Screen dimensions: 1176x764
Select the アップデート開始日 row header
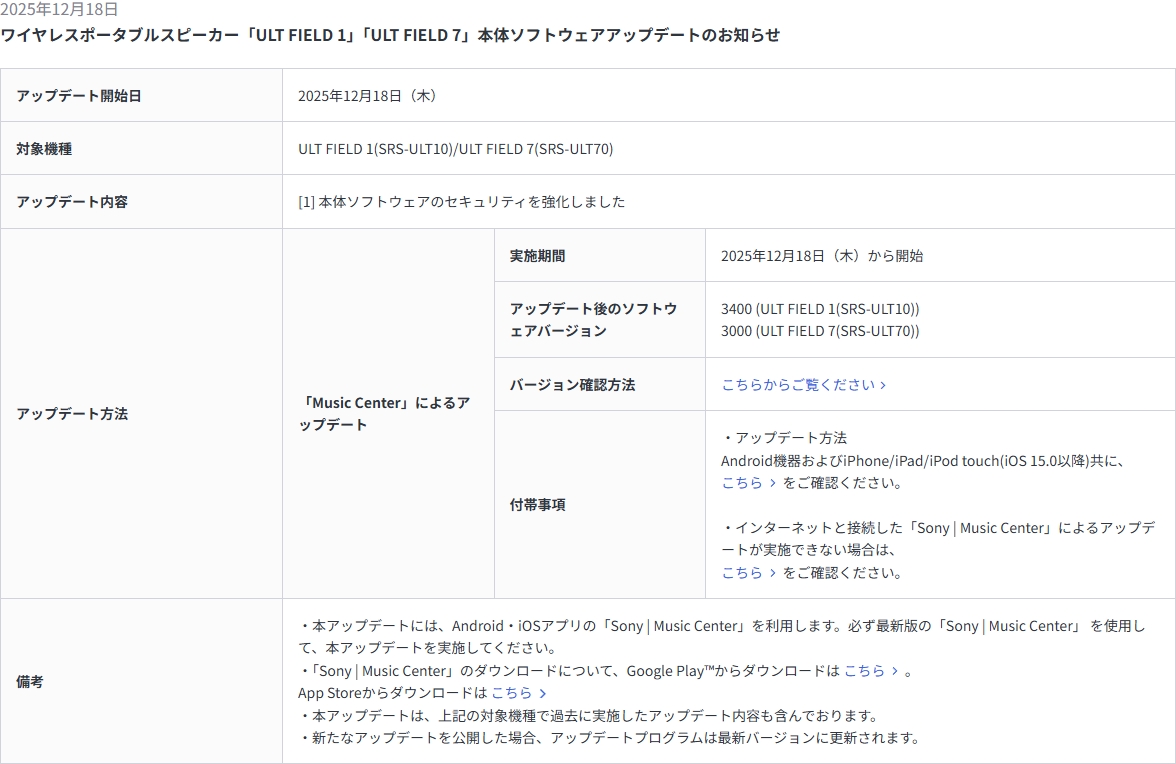point(79,96)
